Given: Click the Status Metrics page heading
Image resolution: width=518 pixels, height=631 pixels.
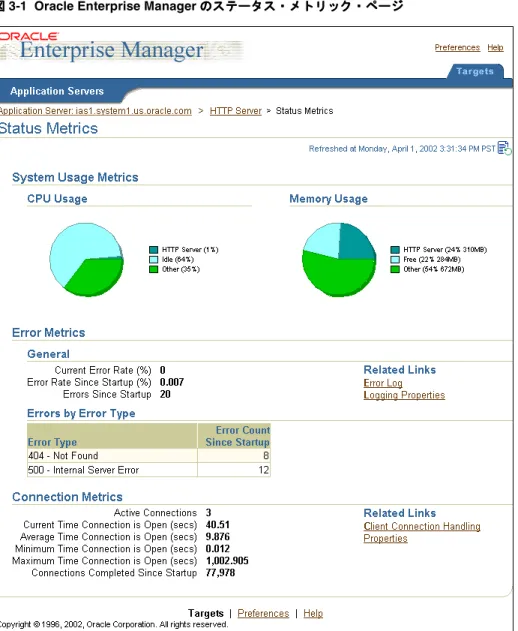Looking at the screenshot, I should [x=49, y=128].
